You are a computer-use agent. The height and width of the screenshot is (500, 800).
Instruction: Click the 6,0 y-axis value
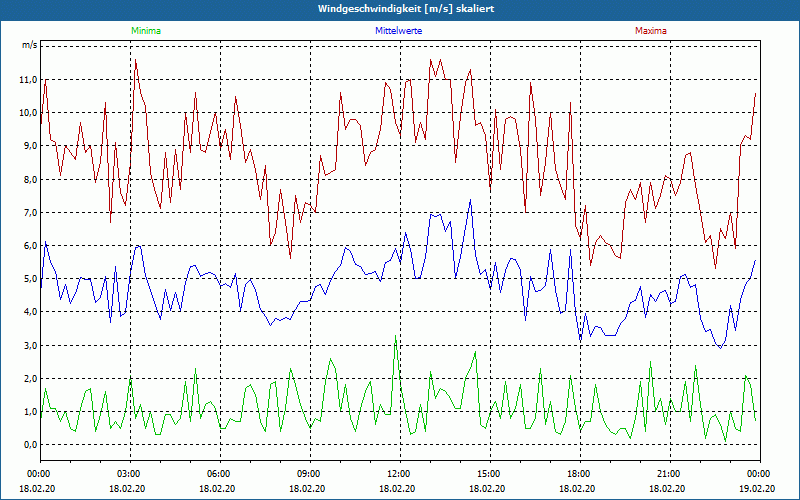click(x=30, y=246)
